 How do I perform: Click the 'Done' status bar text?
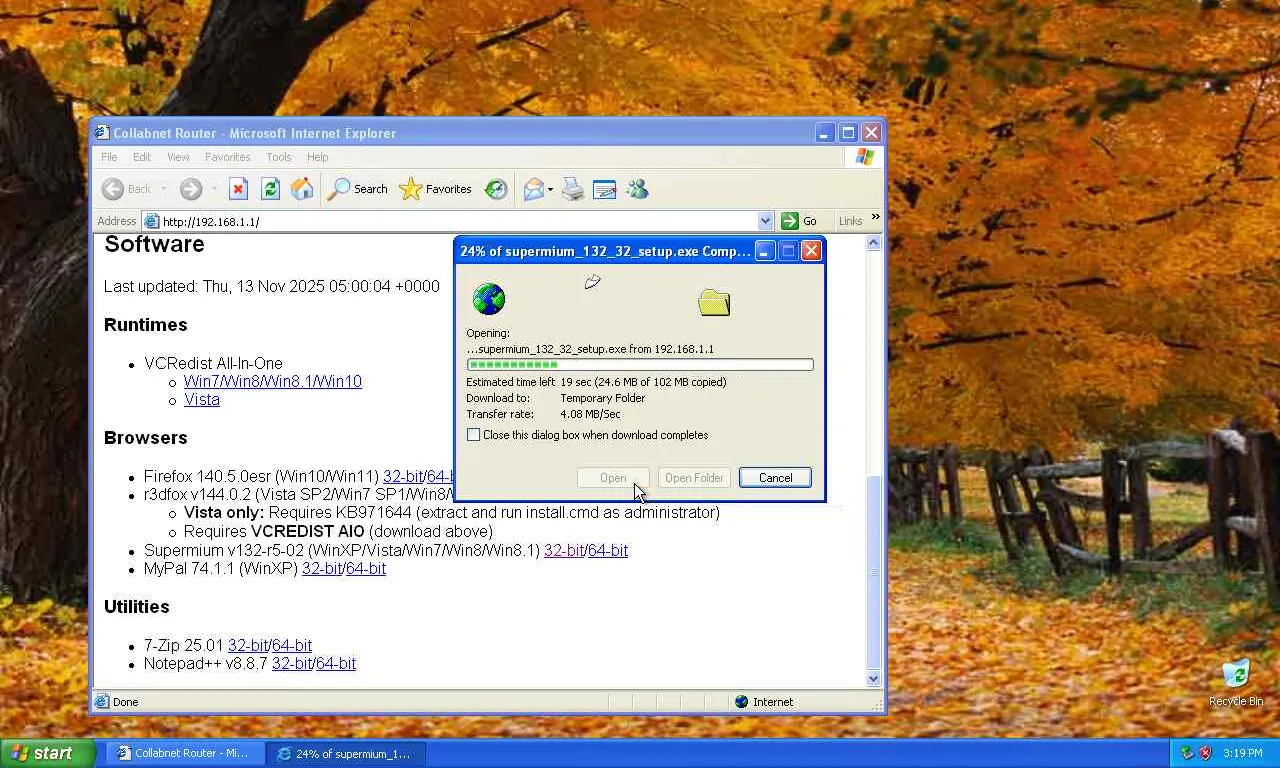click(126, 701)
